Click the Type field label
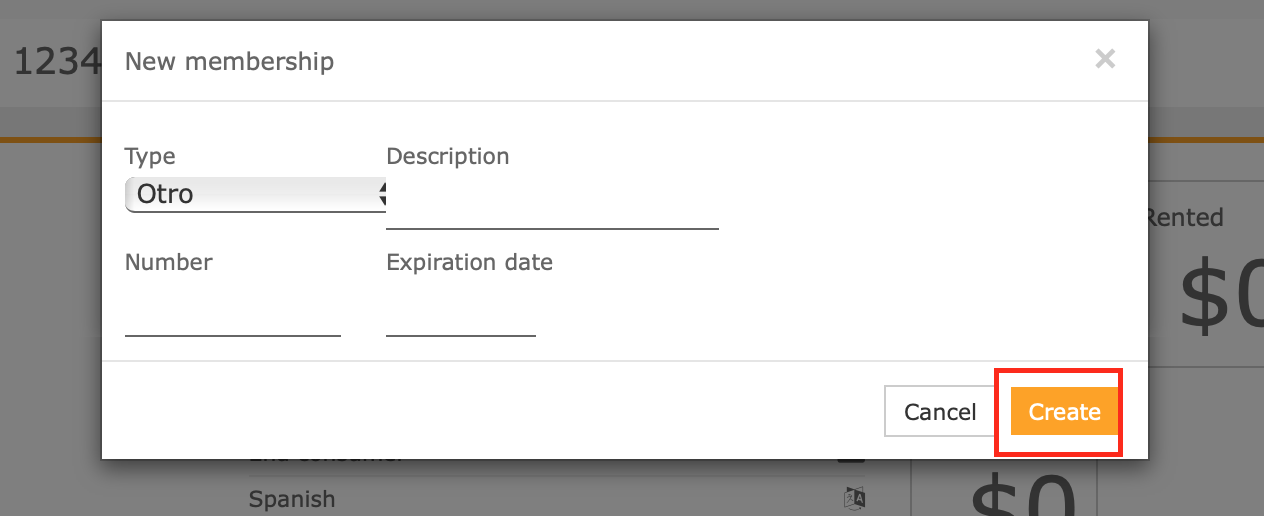1264x516 pixels. [150, 157]
